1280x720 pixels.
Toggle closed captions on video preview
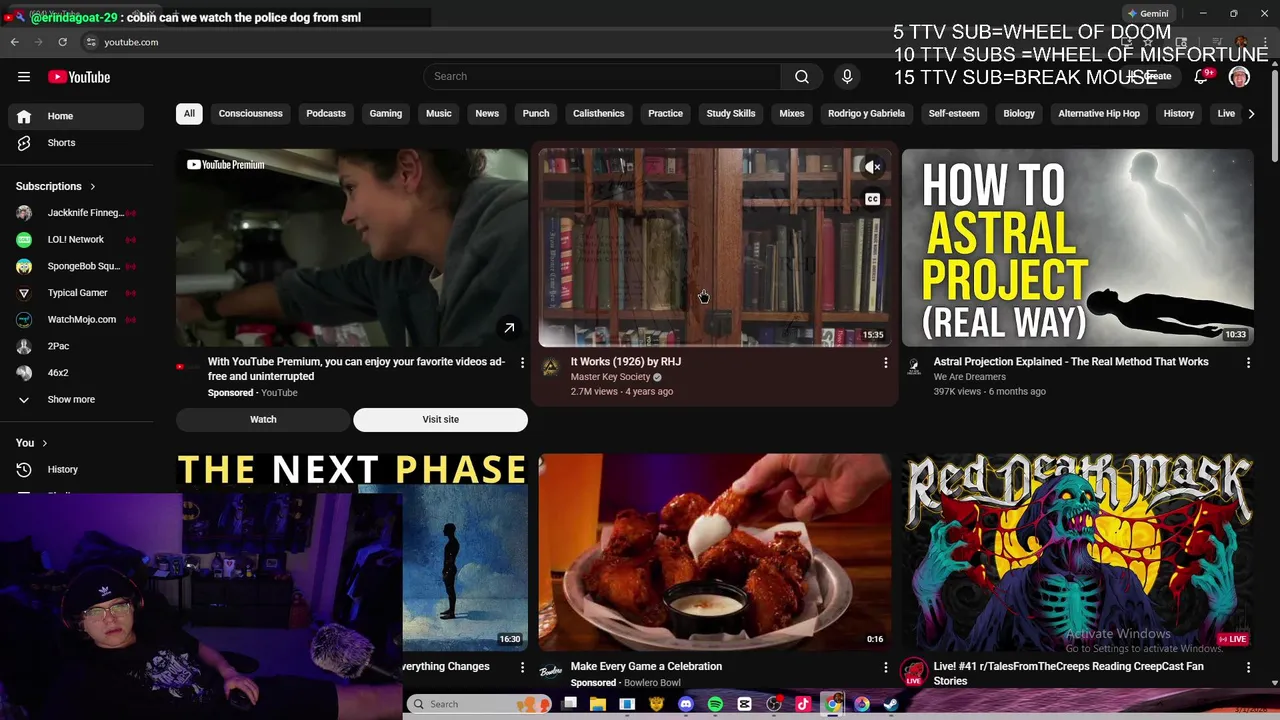(873, 199)
